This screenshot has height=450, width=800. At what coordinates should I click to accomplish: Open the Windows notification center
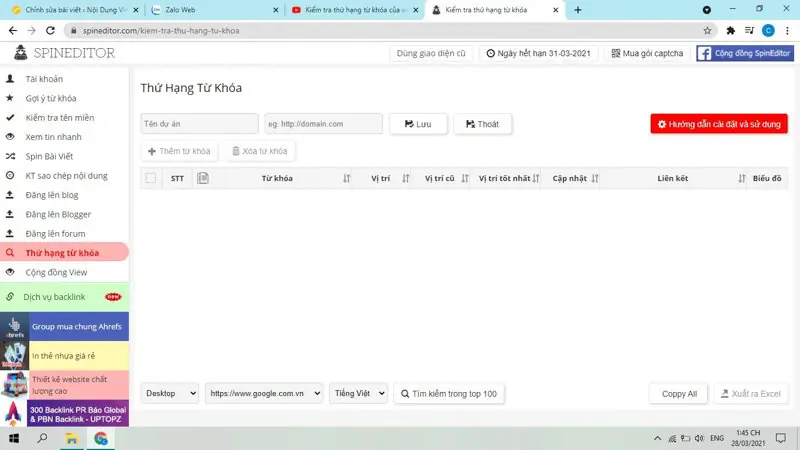click(x=781, y=438)
